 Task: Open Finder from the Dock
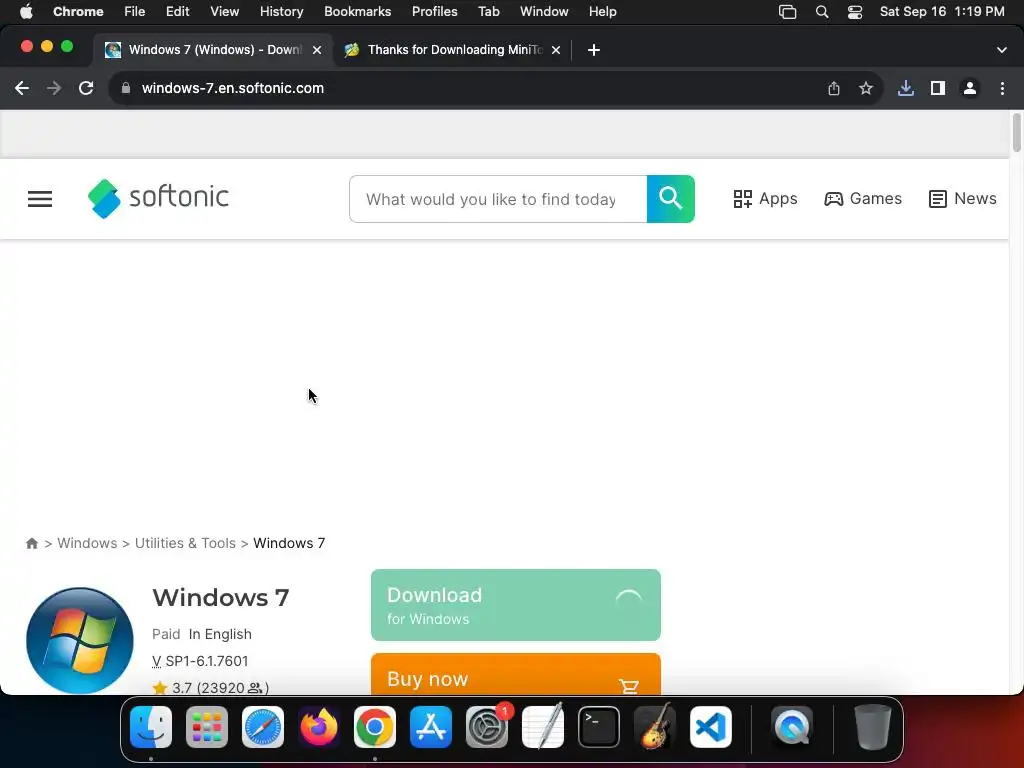(151, 727)
